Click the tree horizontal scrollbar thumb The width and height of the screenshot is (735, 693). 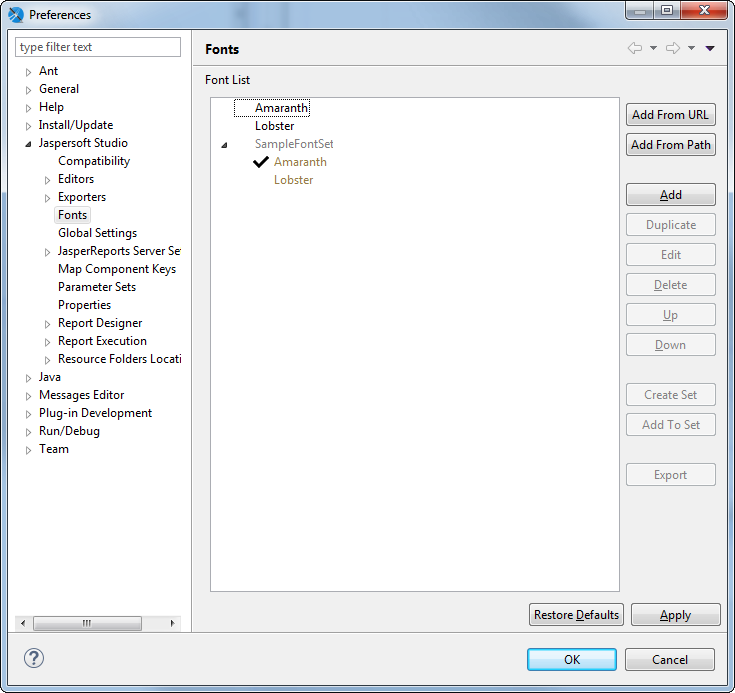(x=87, y=623)
